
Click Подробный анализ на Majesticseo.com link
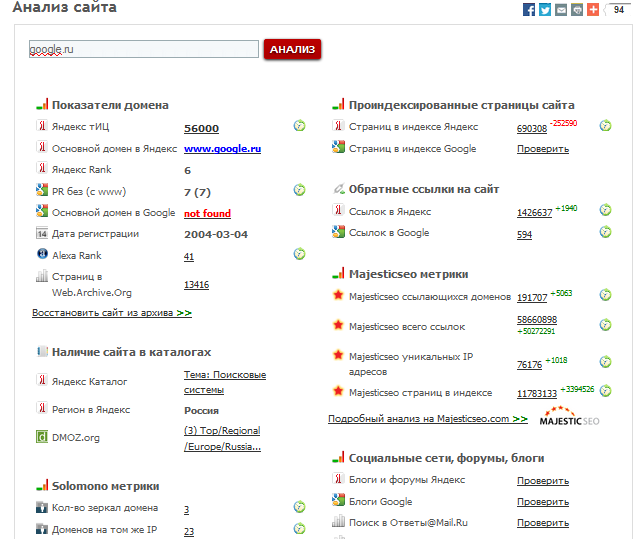point(428,419)
